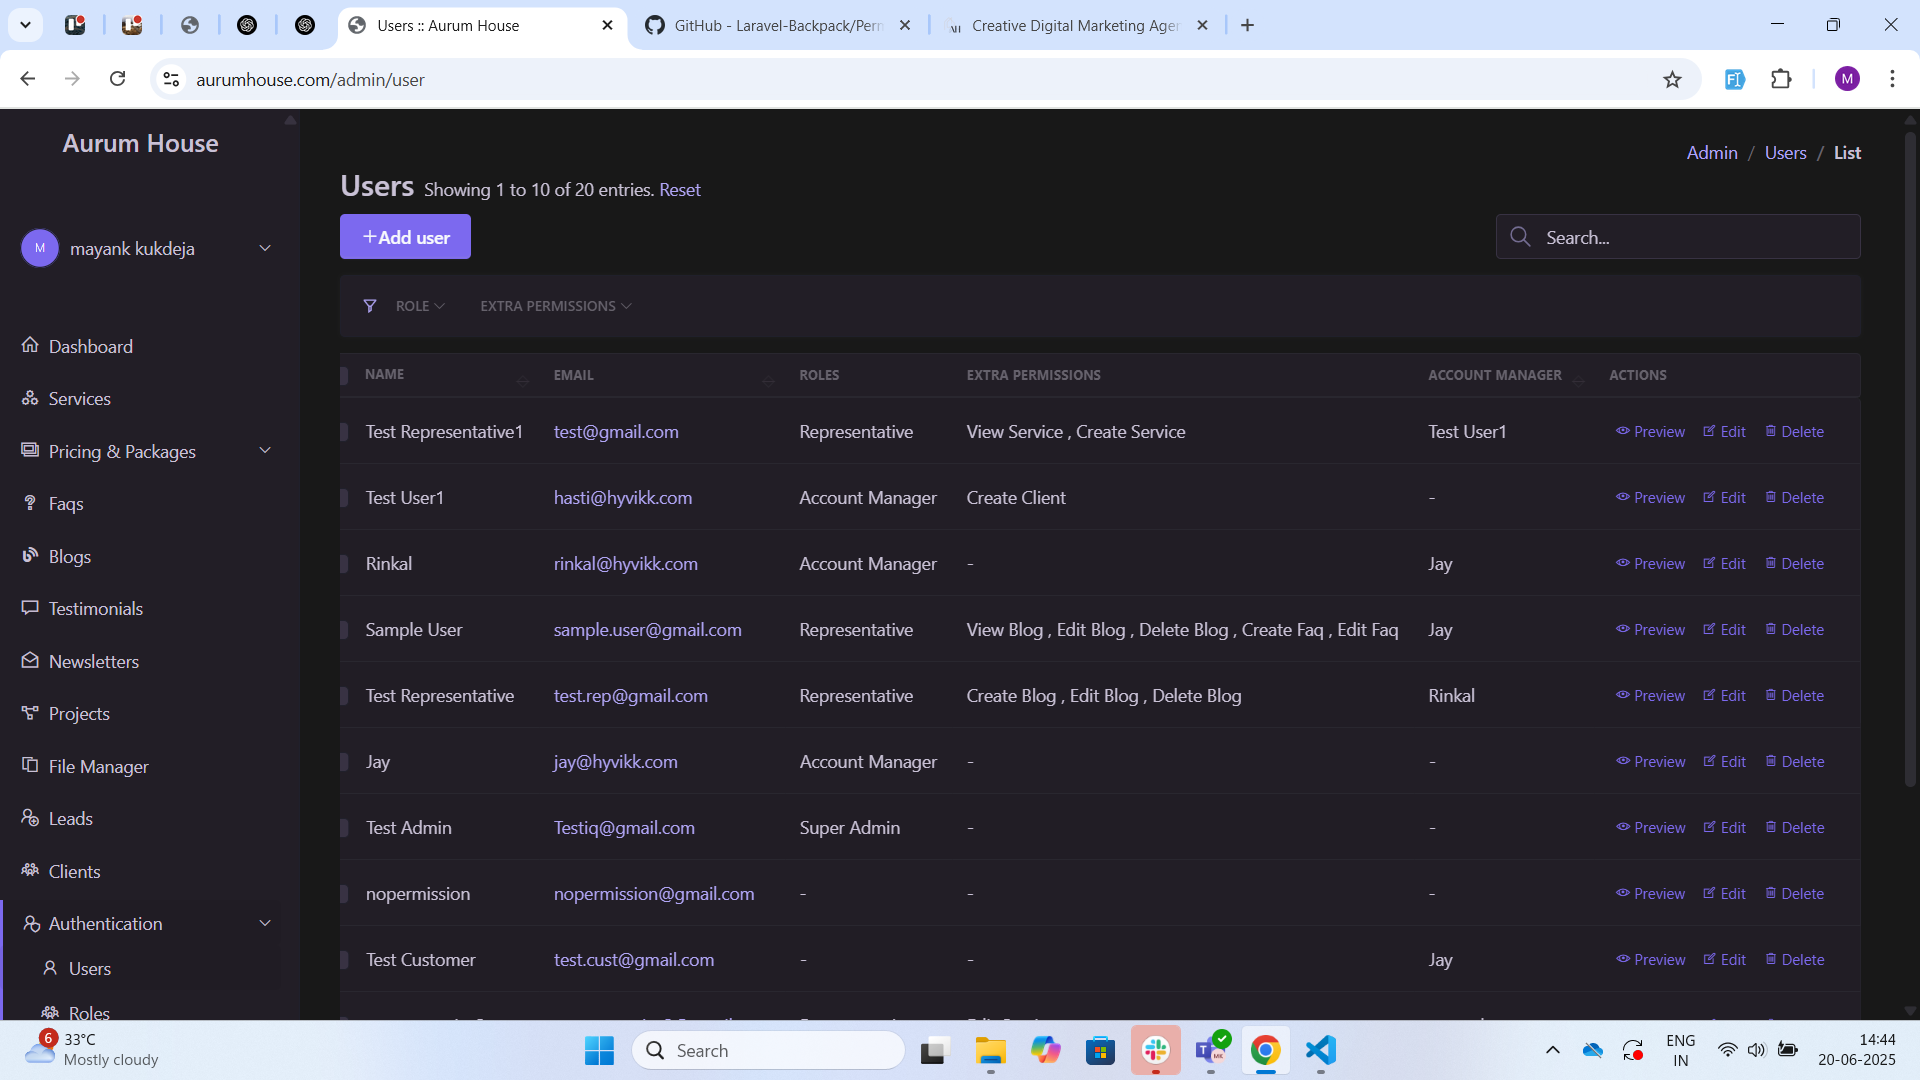
Task: Collapse the Authentication submenu
Action: (265, 923)
